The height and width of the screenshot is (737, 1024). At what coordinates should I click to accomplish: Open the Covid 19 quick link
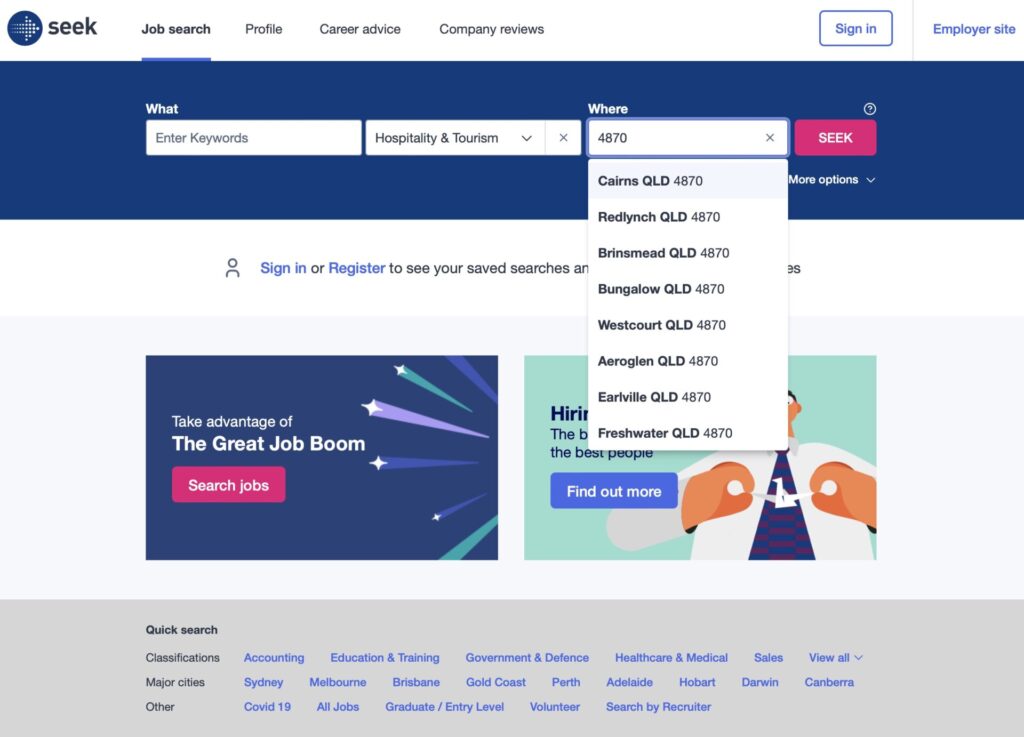pyautogui.click(x=267, y=706)
